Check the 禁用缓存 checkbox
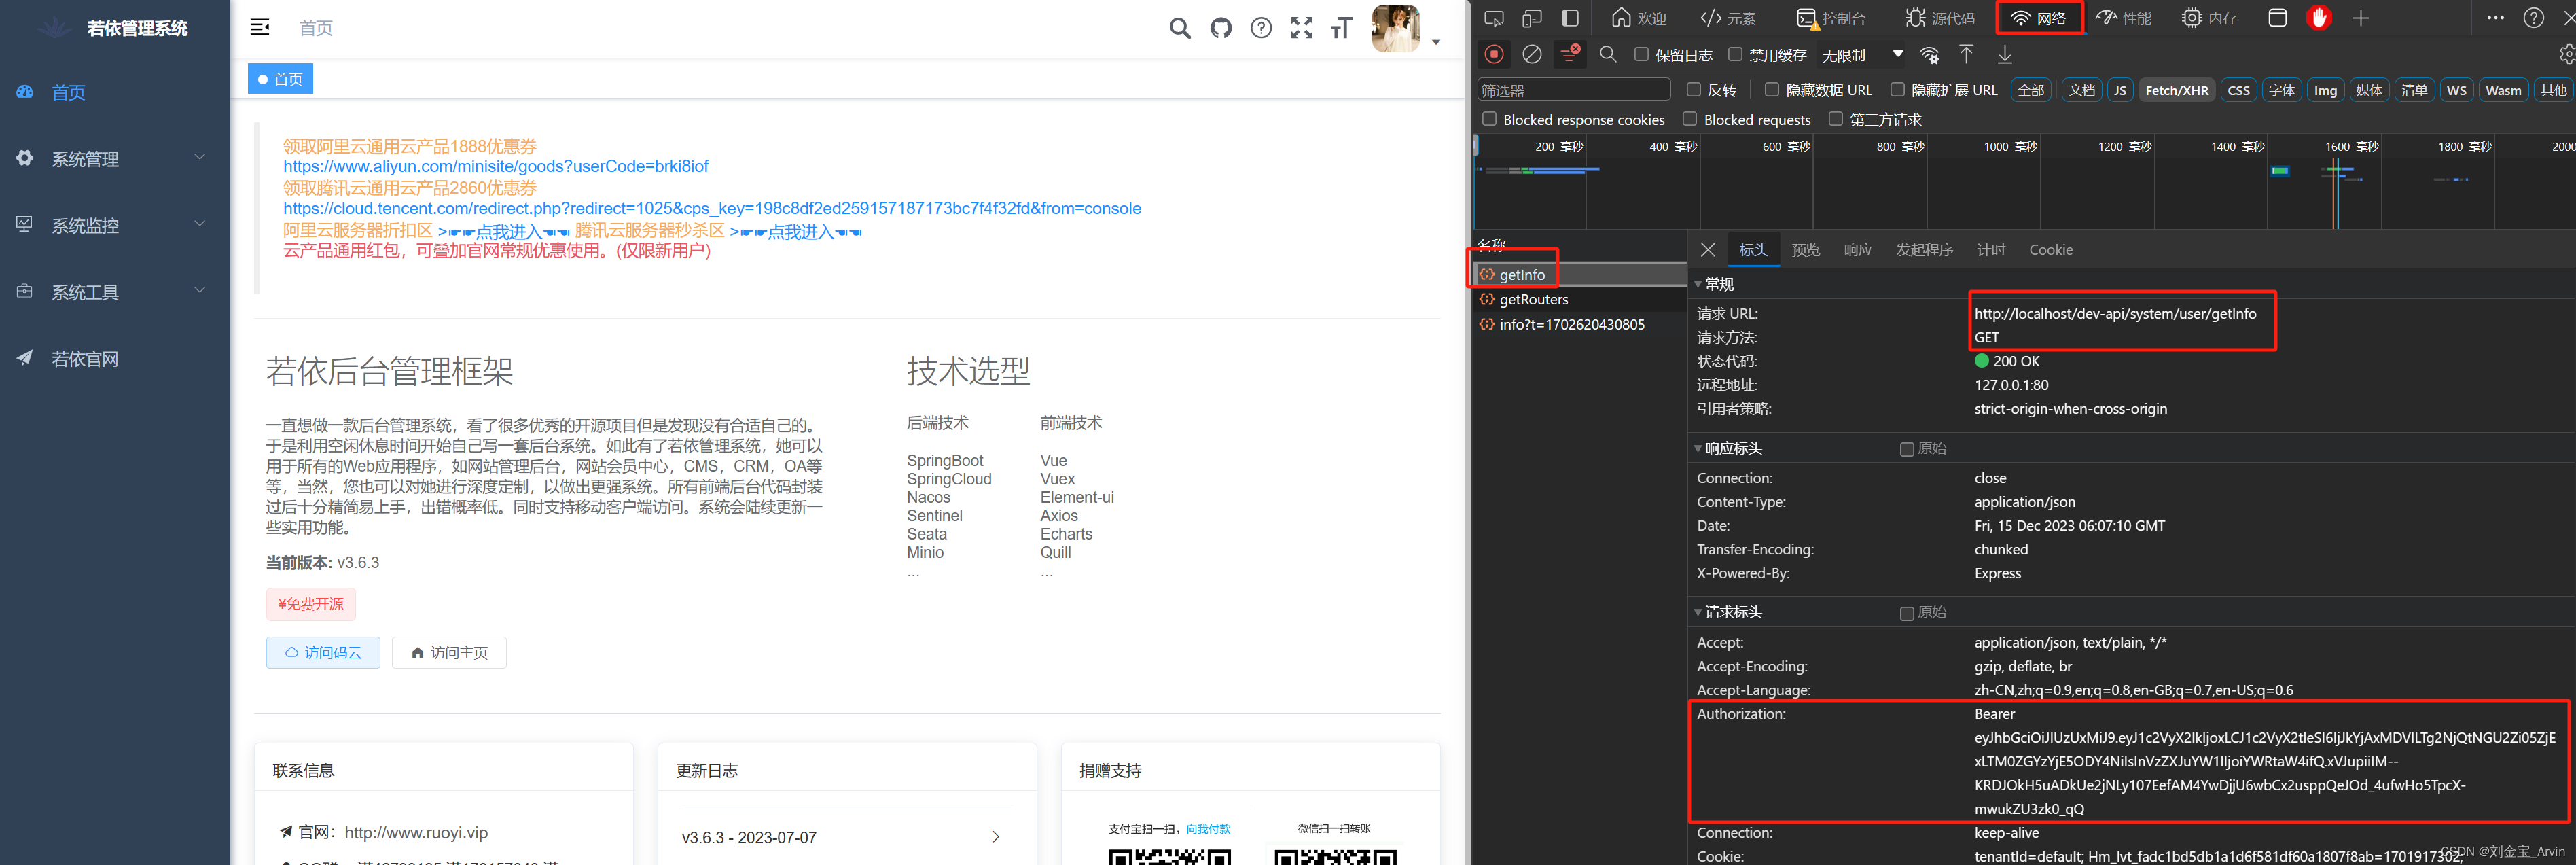2576x865 pixels. tap(1735, 54)
